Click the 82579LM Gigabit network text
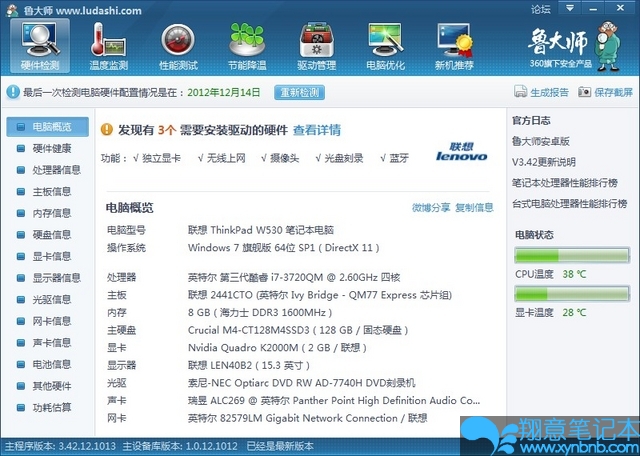This screenshot has height=456, width=640. [307, 418]
